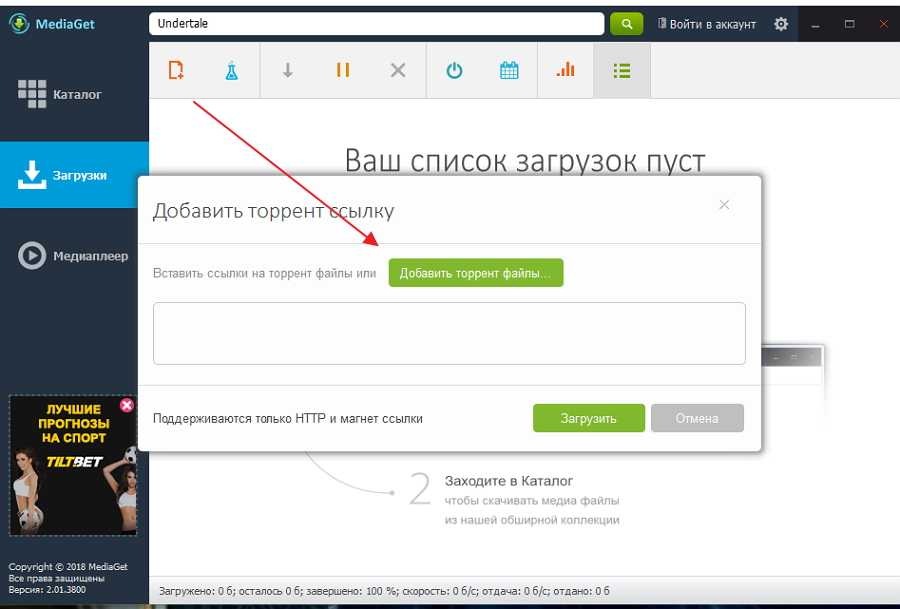
Task: Pause downloads with the pause icon
Action: 343,70
